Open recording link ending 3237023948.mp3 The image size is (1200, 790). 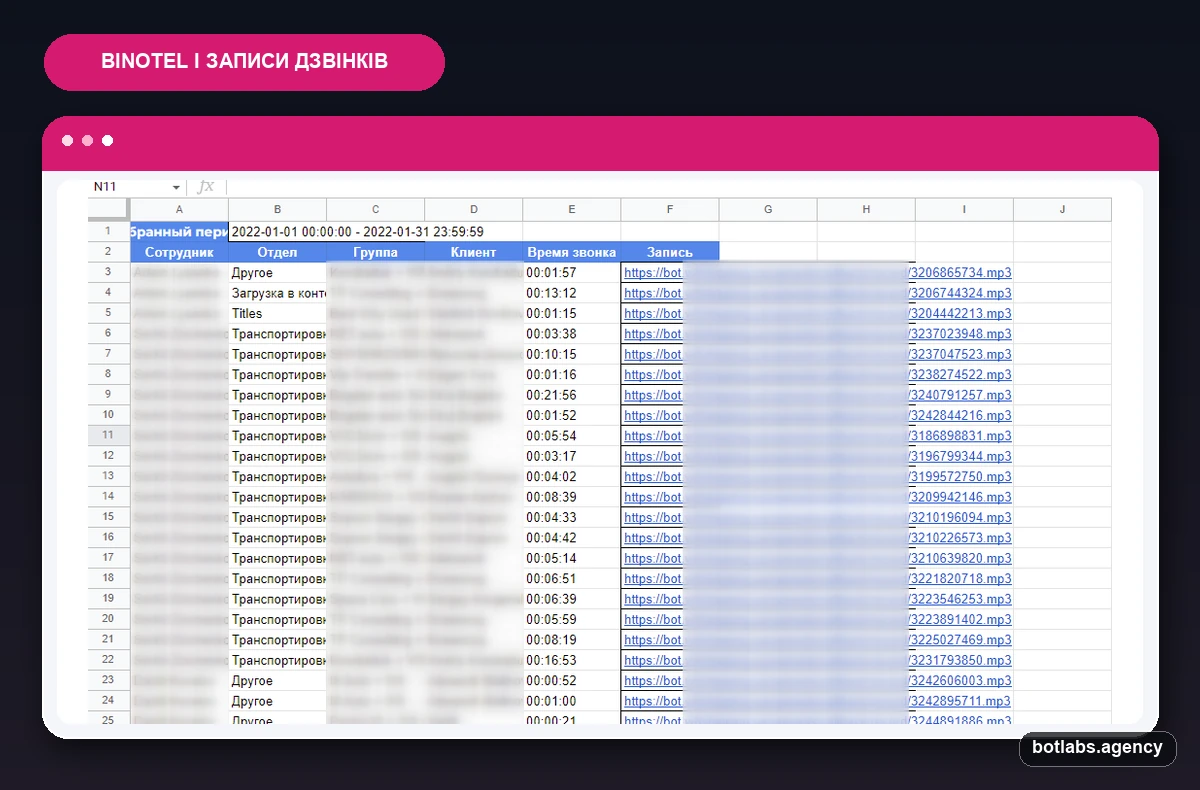point(817,334)
